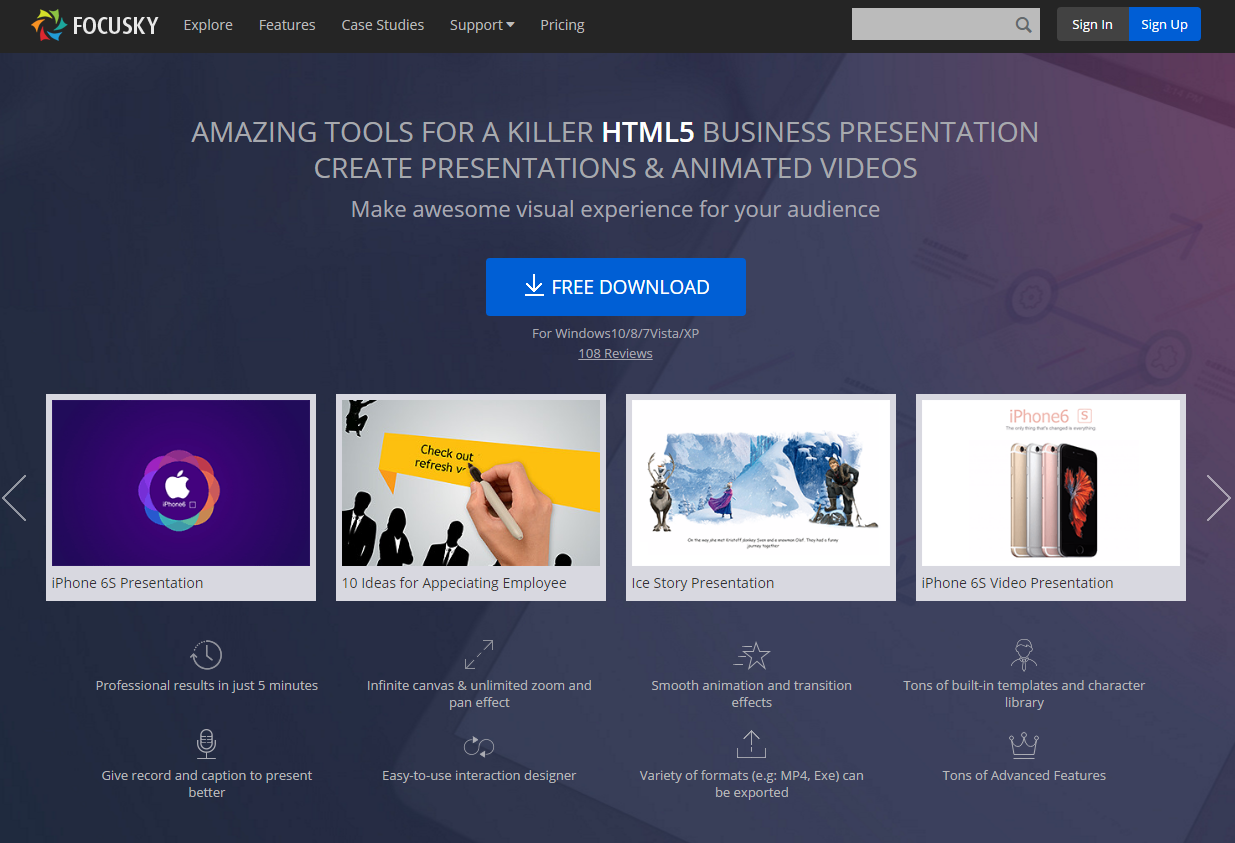
Task: Click 'Infinite canvas & unlimited zoom' text
Action: point(479,694)
